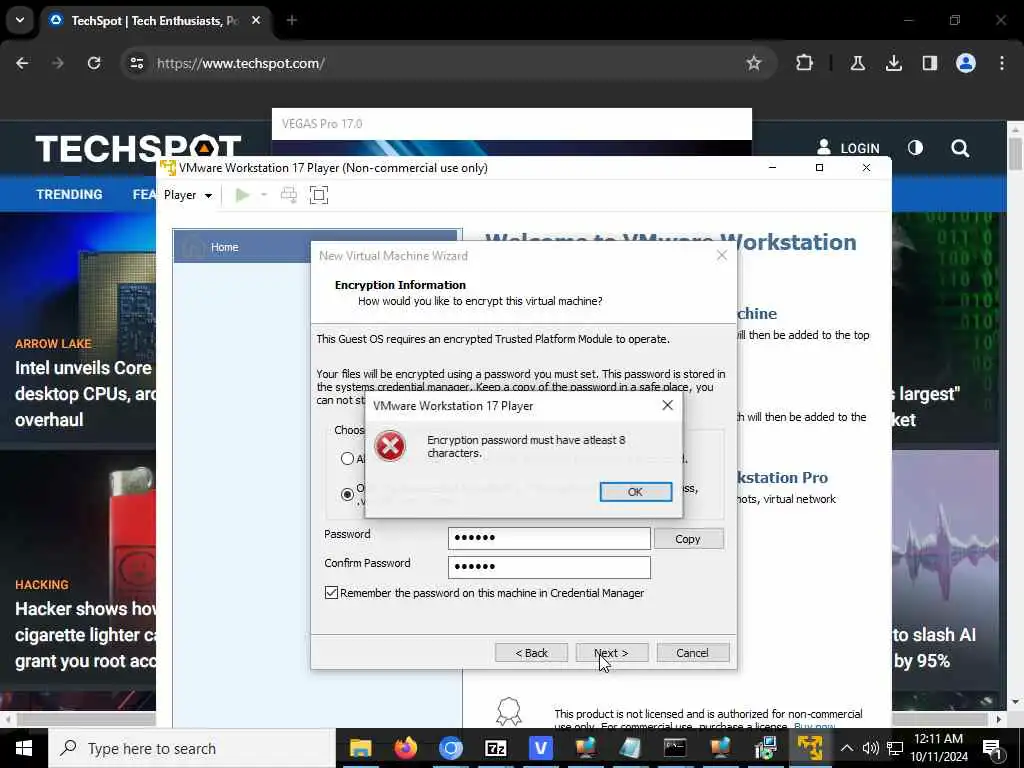
Task: Launch Firefox from the taskbar
Action: (406, 748)
